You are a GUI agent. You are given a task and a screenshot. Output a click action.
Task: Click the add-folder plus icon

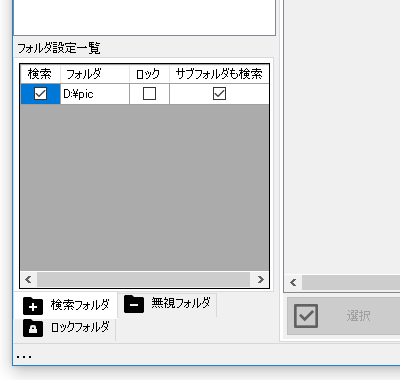tap(33, 306)
